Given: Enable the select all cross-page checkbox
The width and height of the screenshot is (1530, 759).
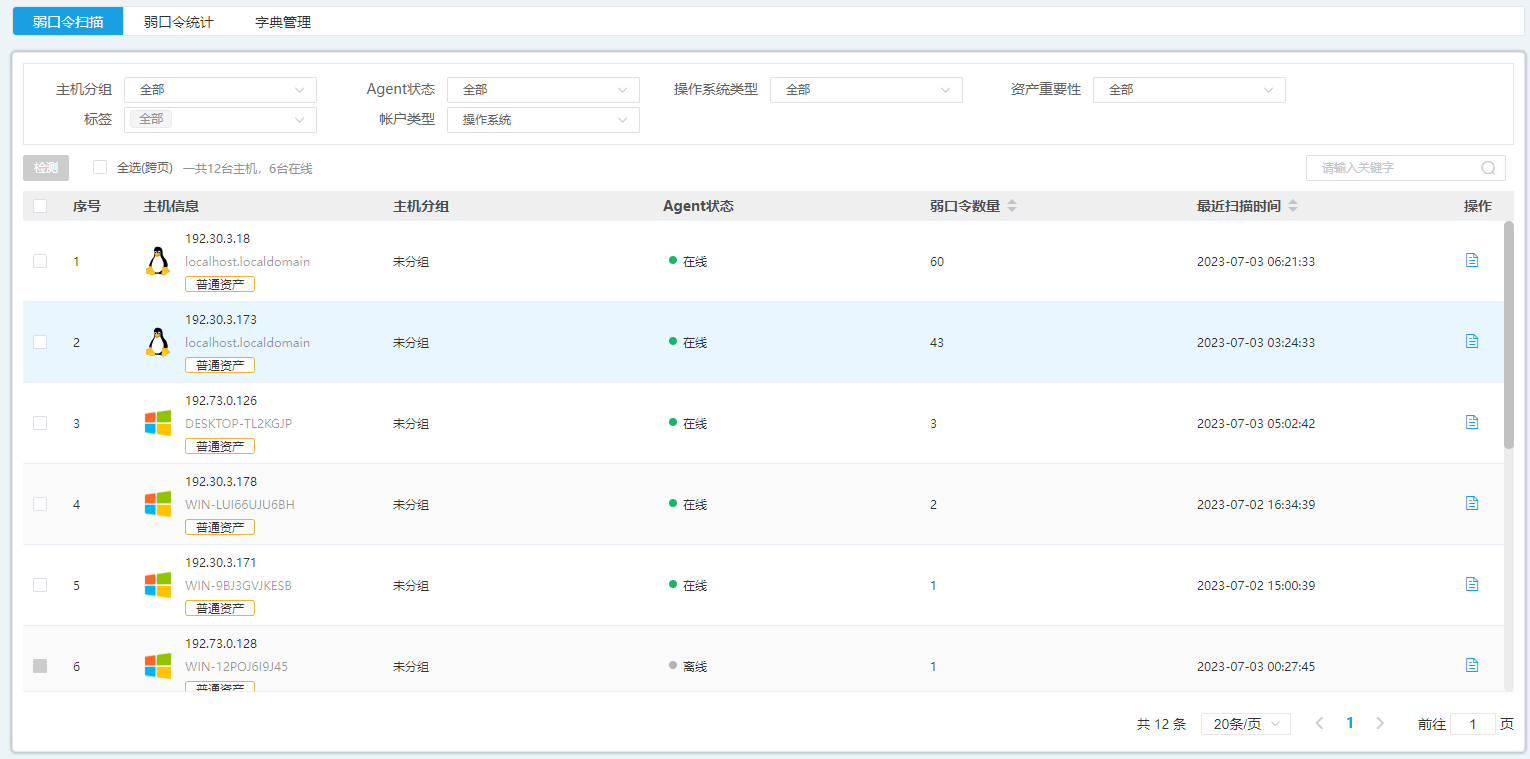Looking at the screenshot, I should pos(100,167).
